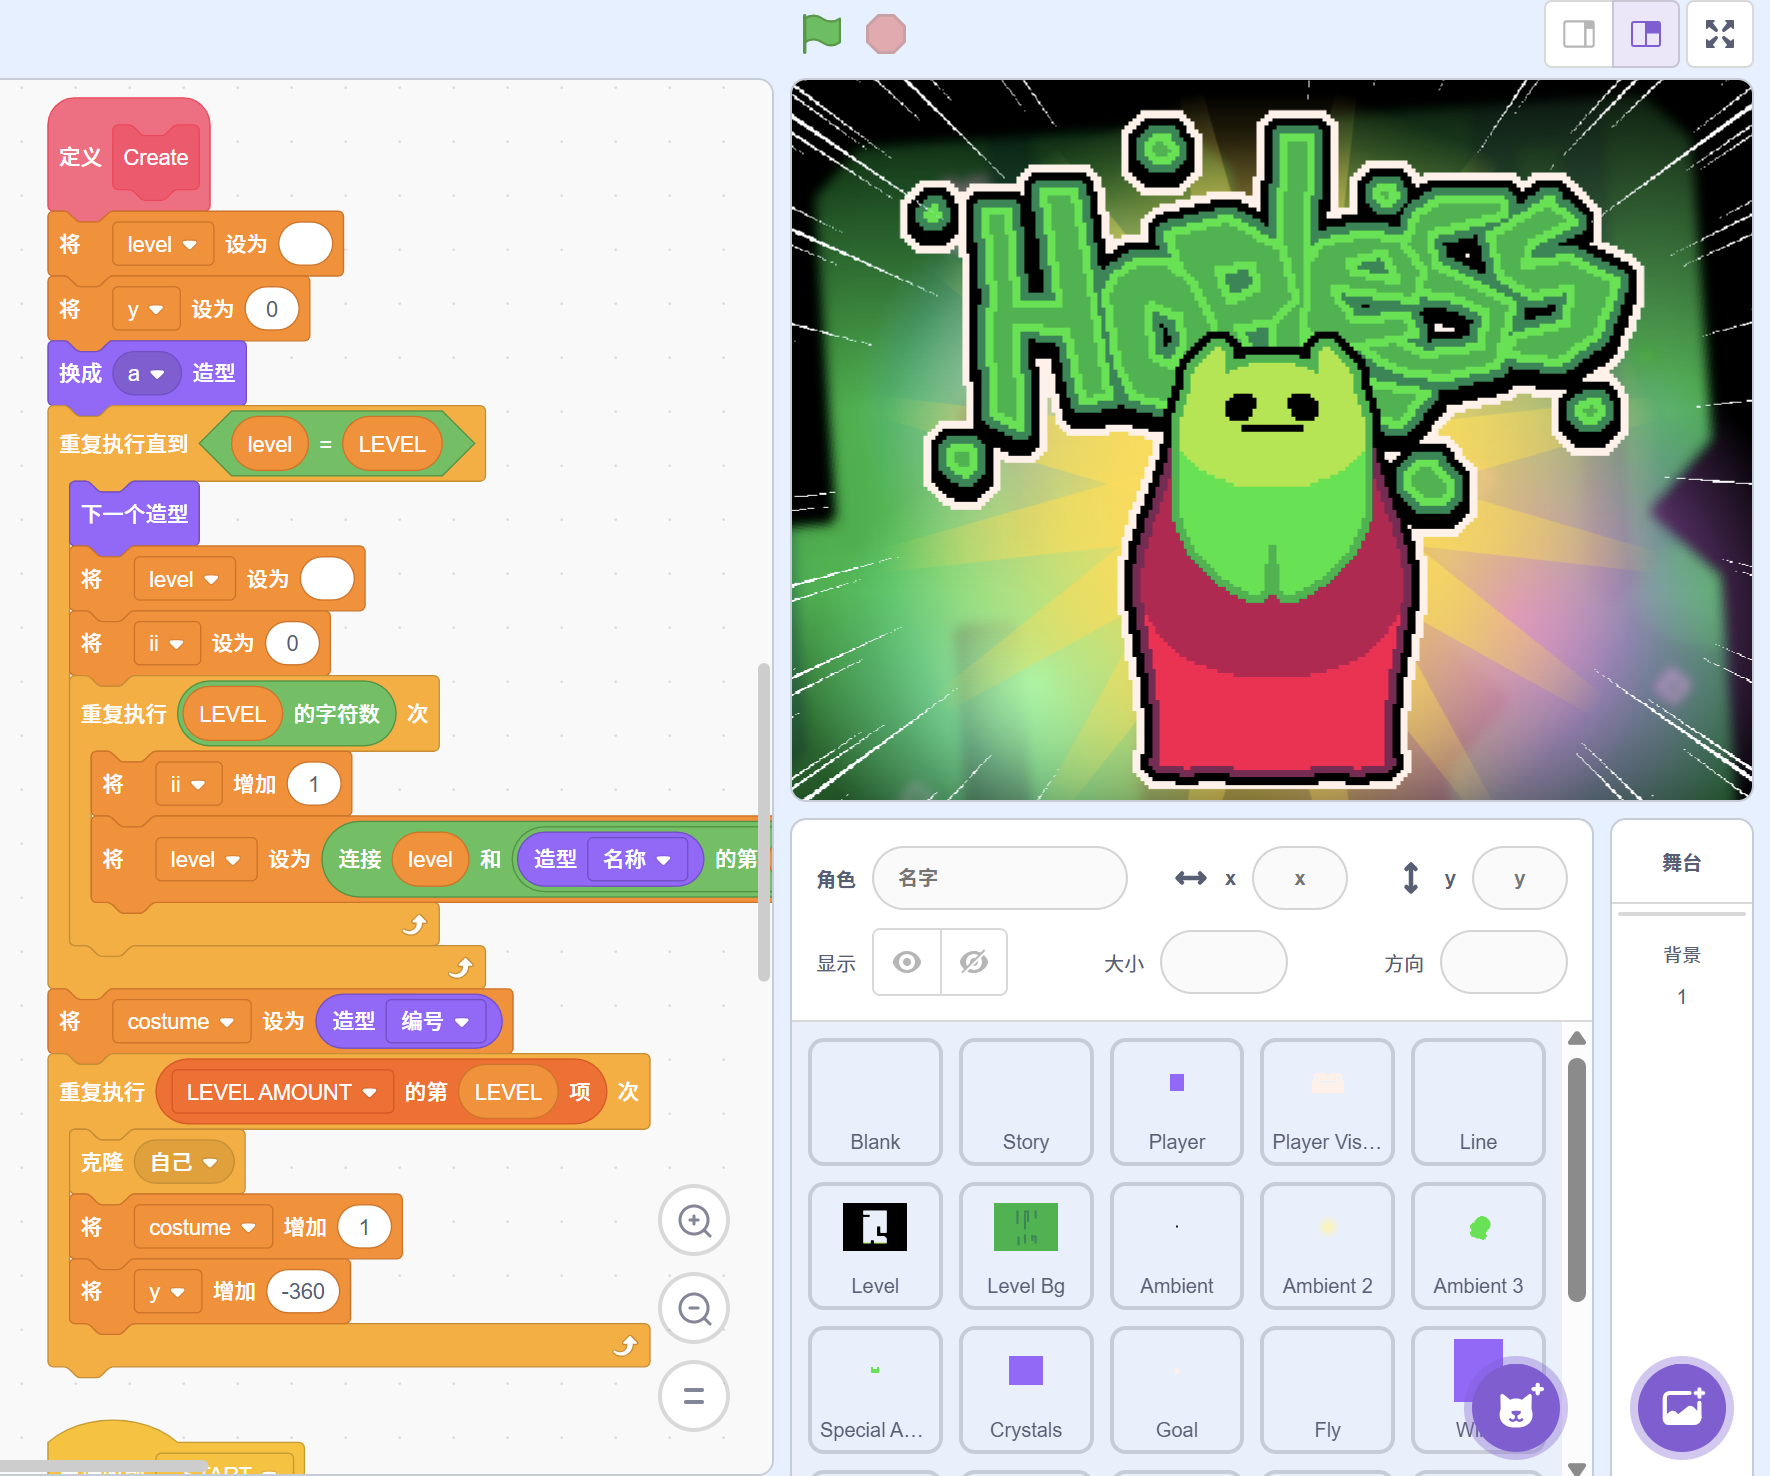1770x1476 pixels.
Task: Open the choose a backdrop button
Action: (1682, 1408)
